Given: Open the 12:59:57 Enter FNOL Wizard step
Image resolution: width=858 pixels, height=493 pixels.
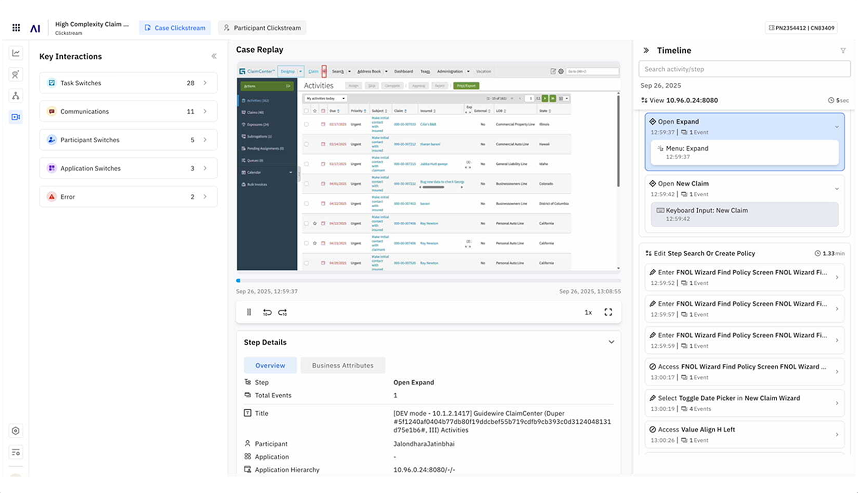Looking at the screenshot, I should tap(744, 309).
